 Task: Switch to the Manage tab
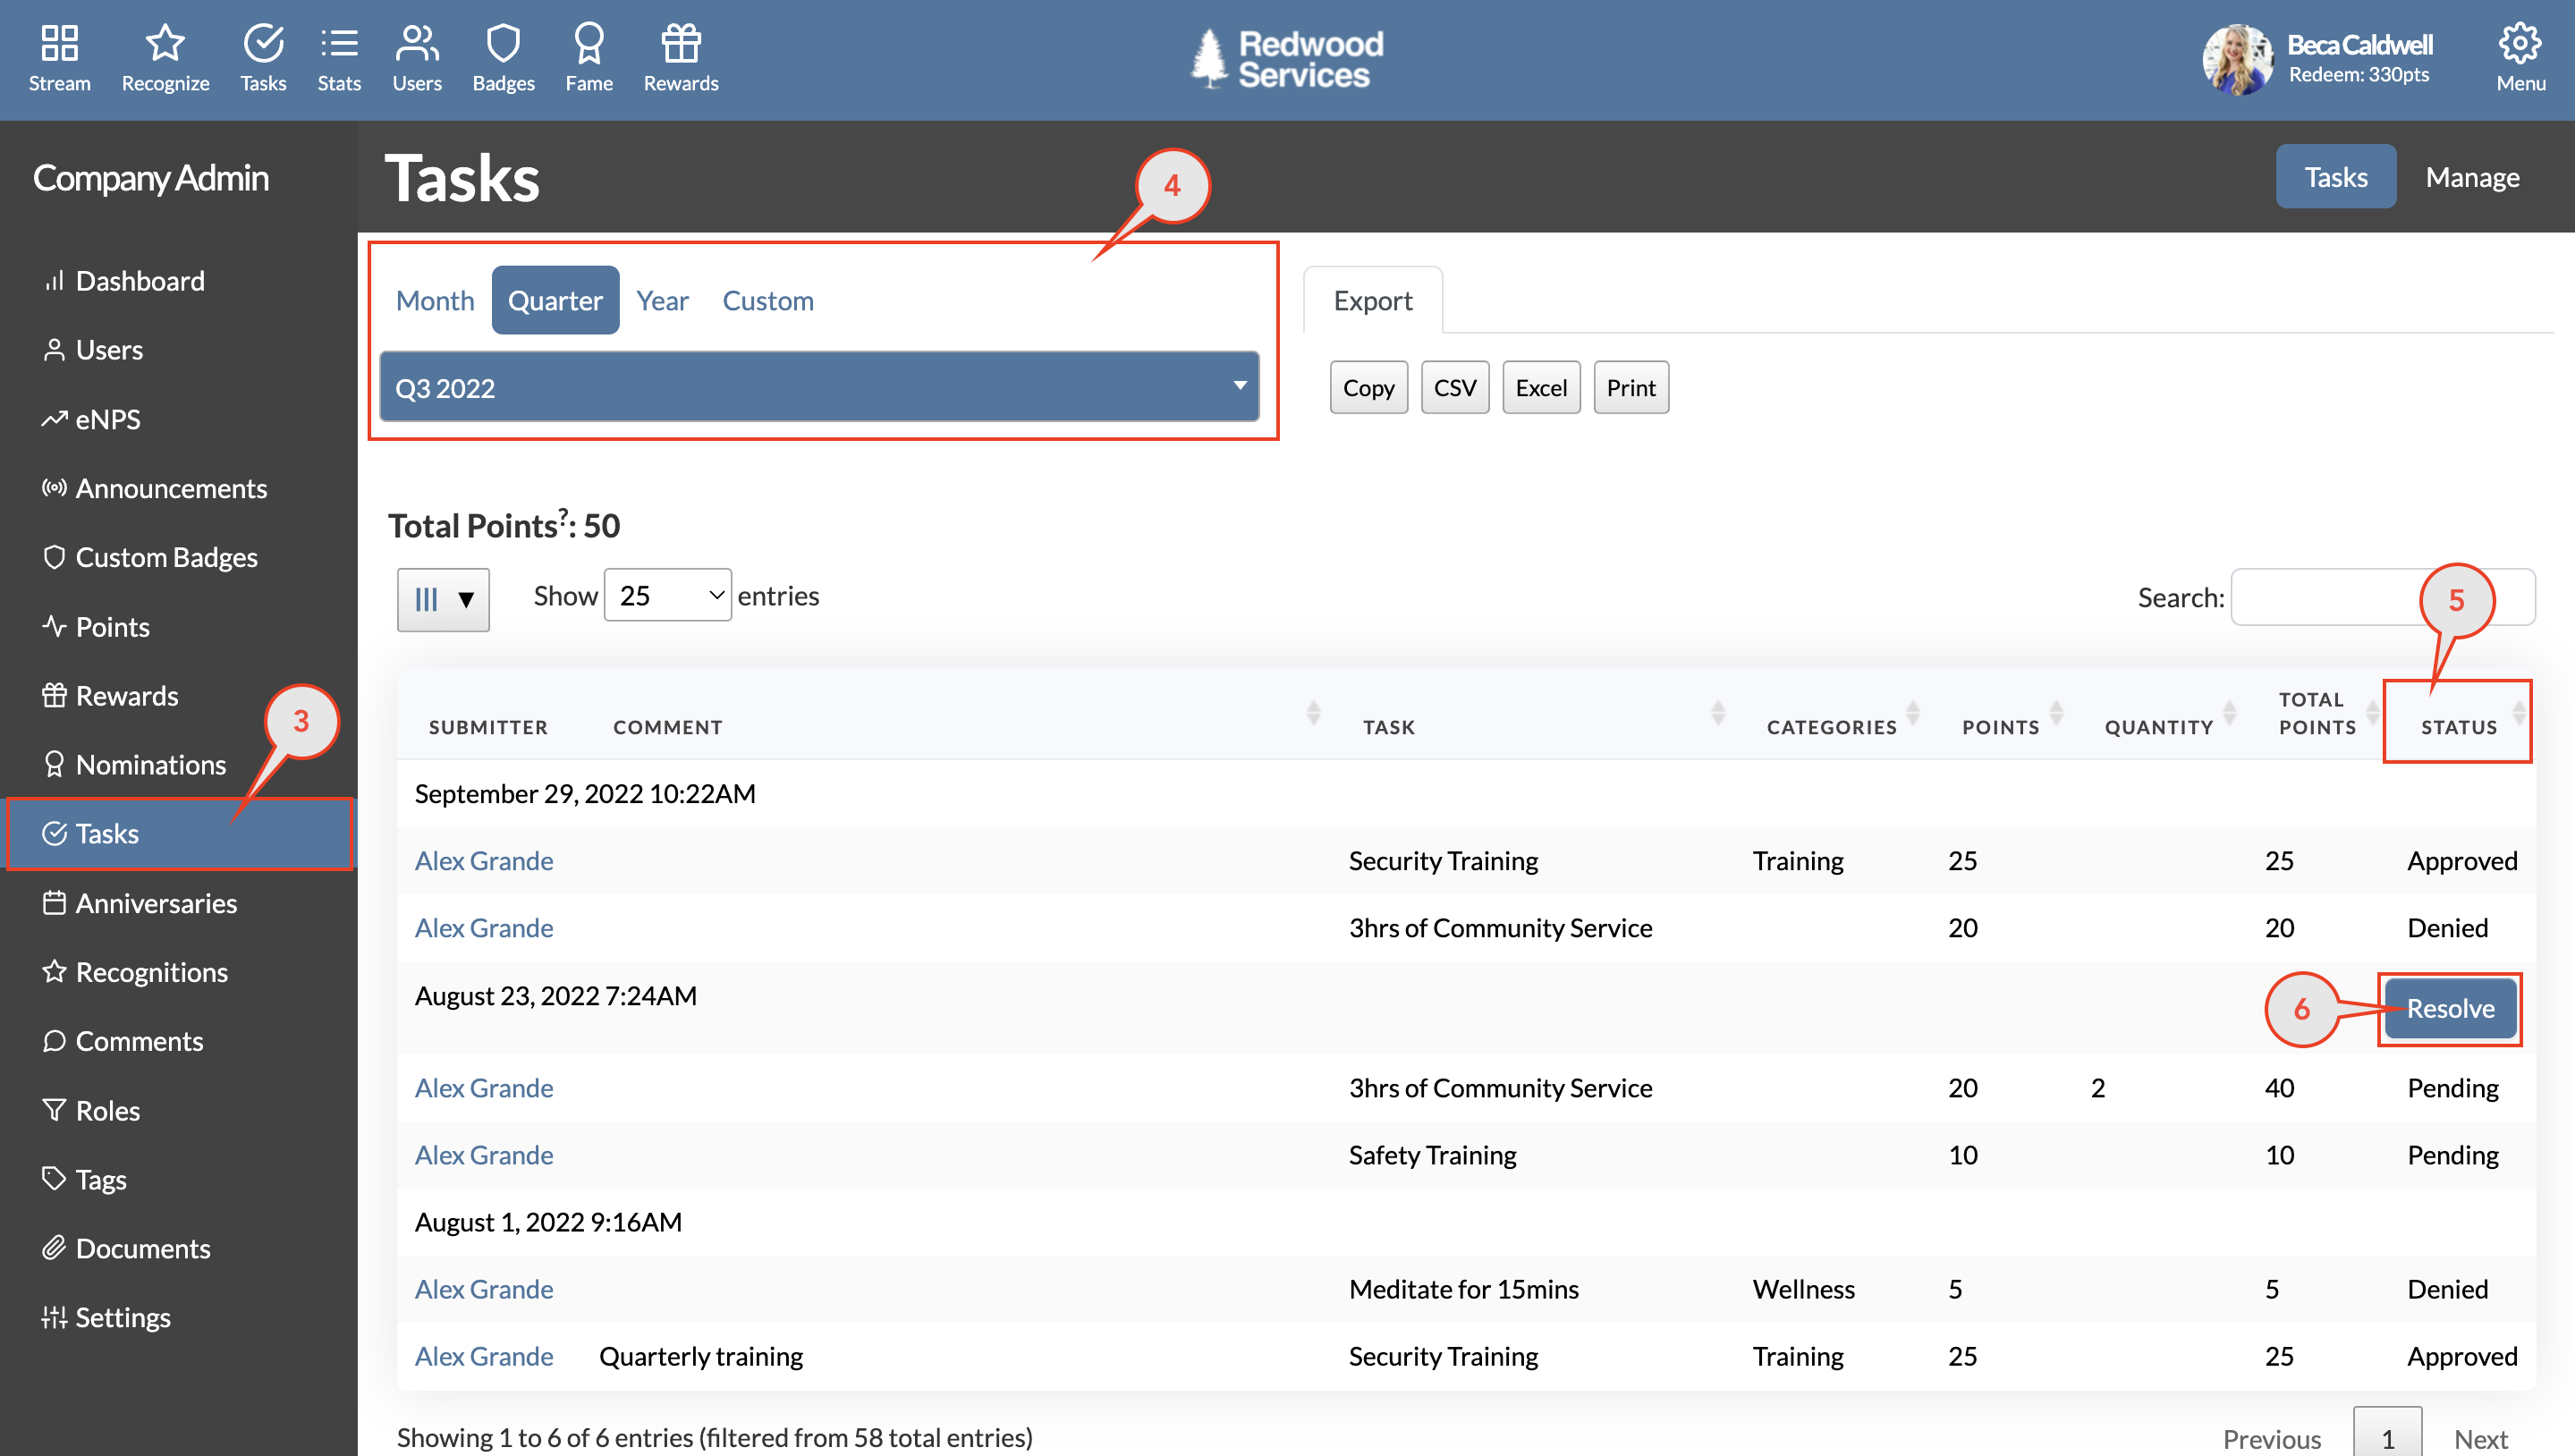click(x=2473, y=176)
